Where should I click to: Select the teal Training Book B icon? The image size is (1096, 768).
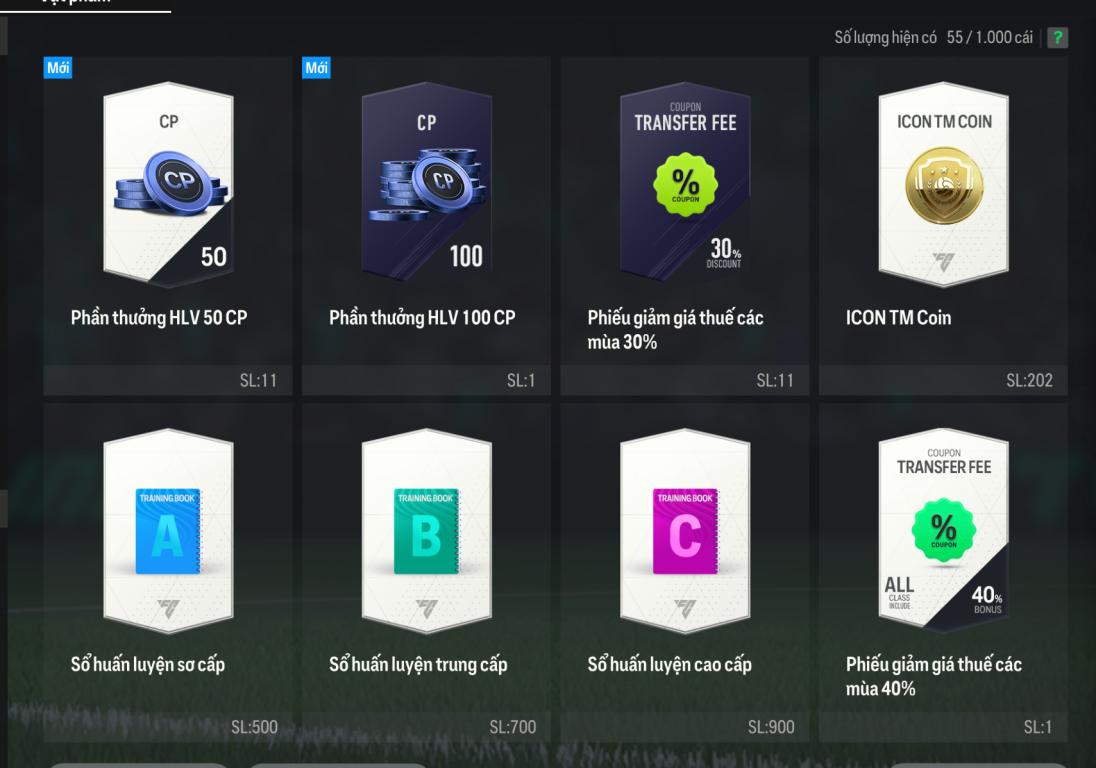pos(427,531)
